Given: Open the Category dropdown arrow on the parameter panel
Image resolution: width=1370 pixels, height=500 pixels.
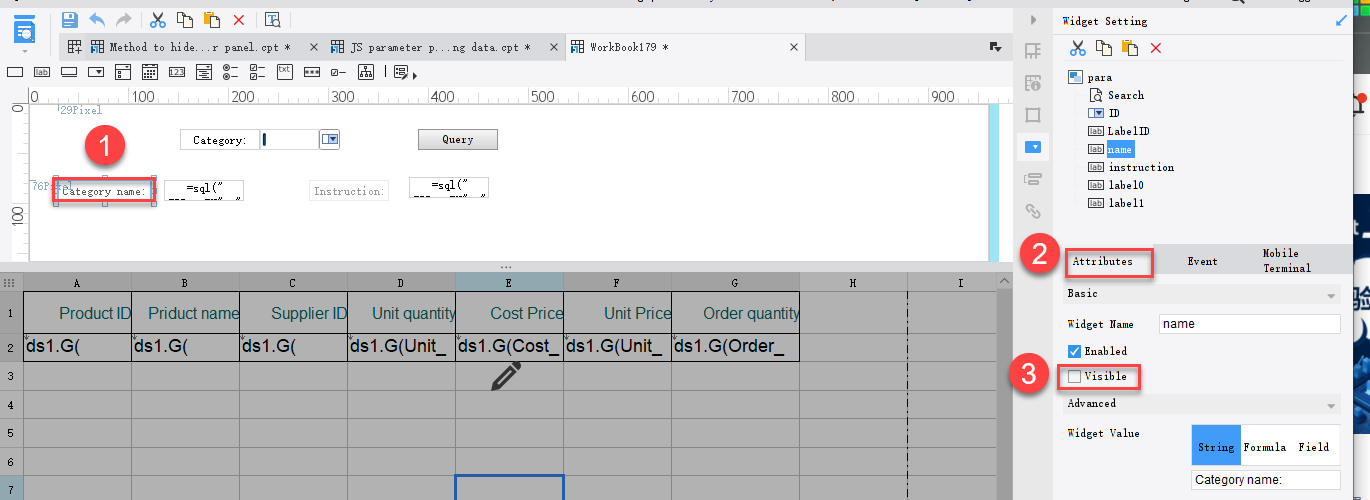Looking at the screenshot, I should click(x=330, y=140).
